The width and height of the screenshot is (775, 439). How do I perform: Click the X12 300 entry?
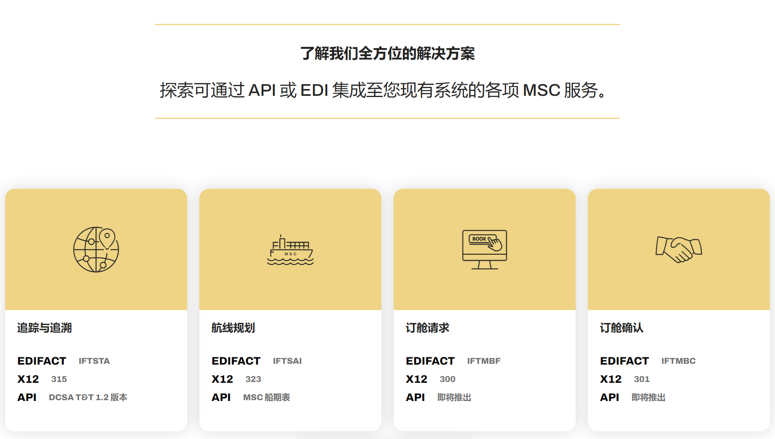click(447, 380)
